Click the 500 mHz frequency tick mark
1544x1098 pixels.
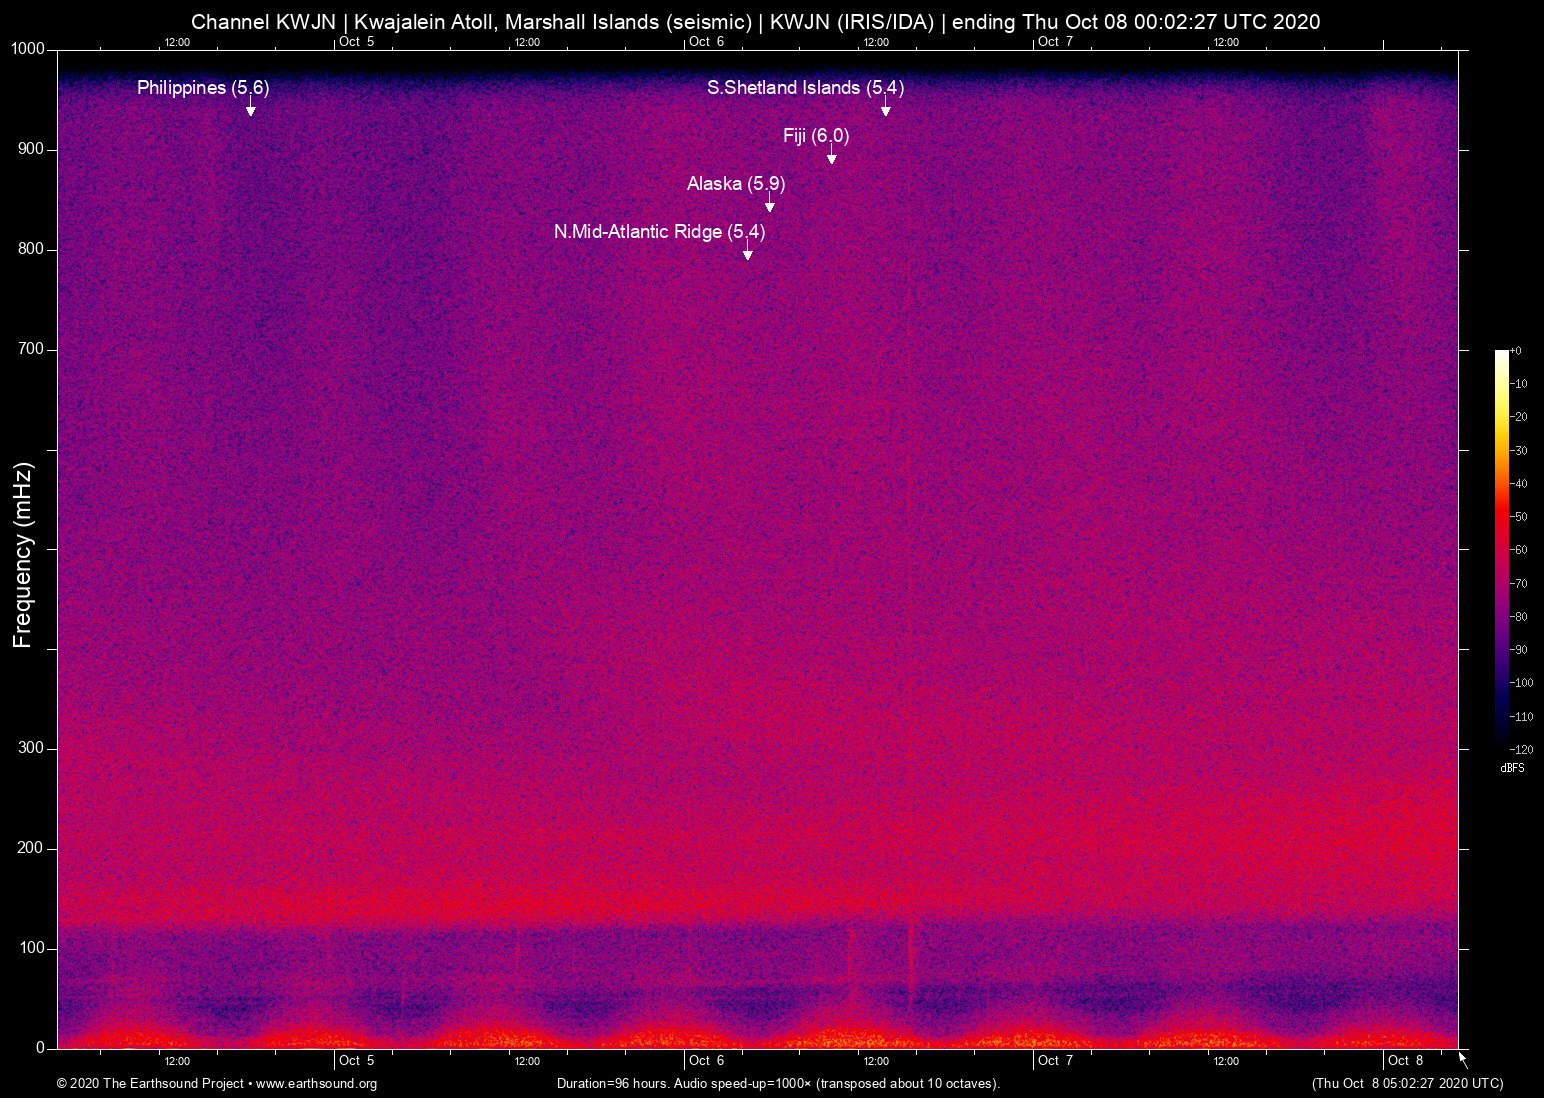pyautogui.click(x=50, y=549)
